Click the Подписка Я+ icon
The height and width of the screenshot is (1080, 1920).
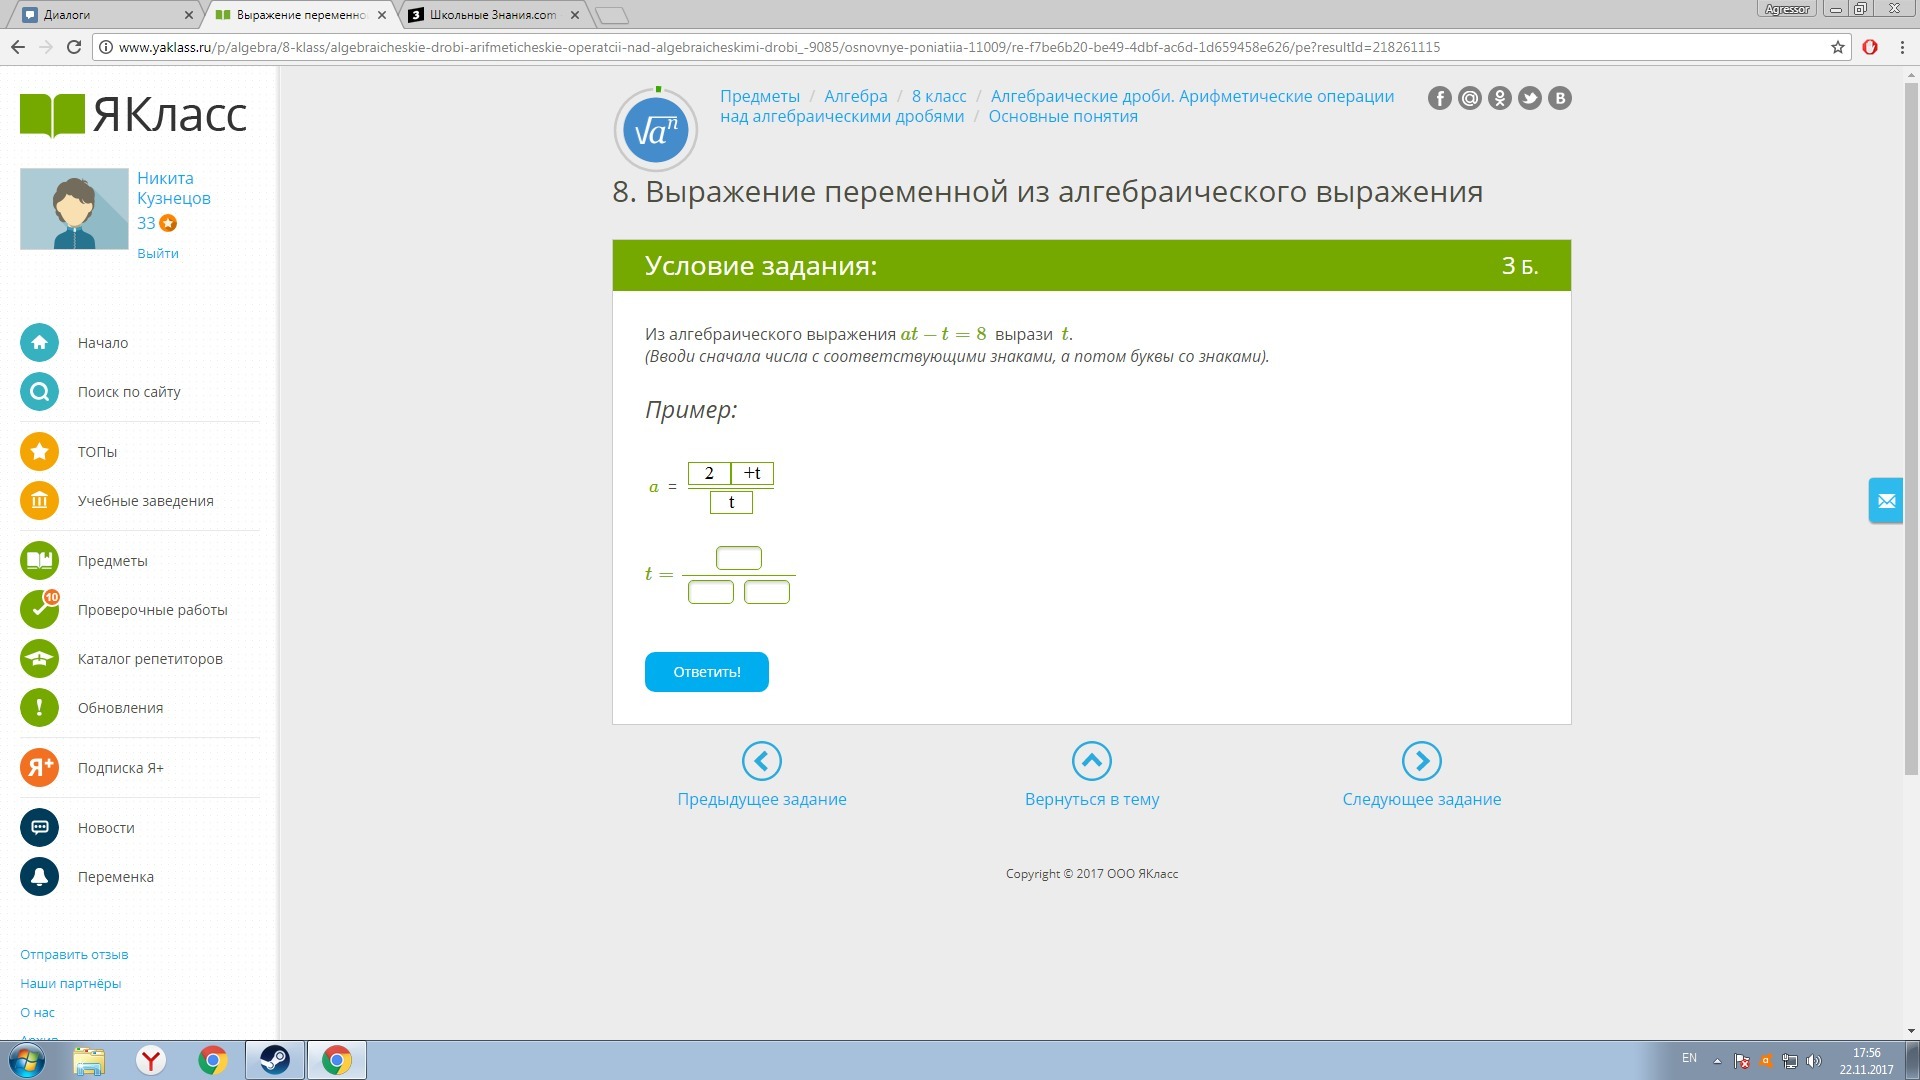39,768
